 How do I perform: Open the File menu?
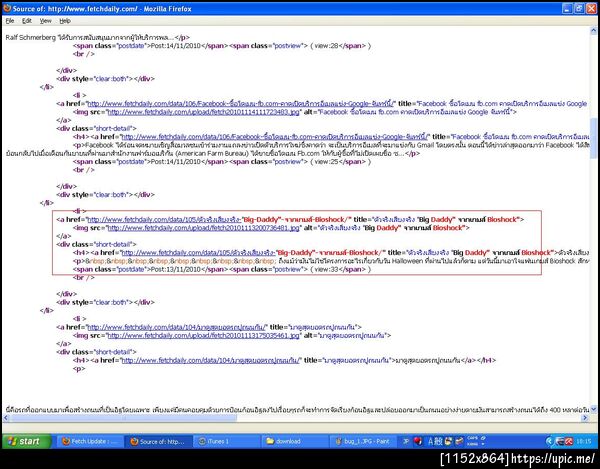tap(10, 21)
